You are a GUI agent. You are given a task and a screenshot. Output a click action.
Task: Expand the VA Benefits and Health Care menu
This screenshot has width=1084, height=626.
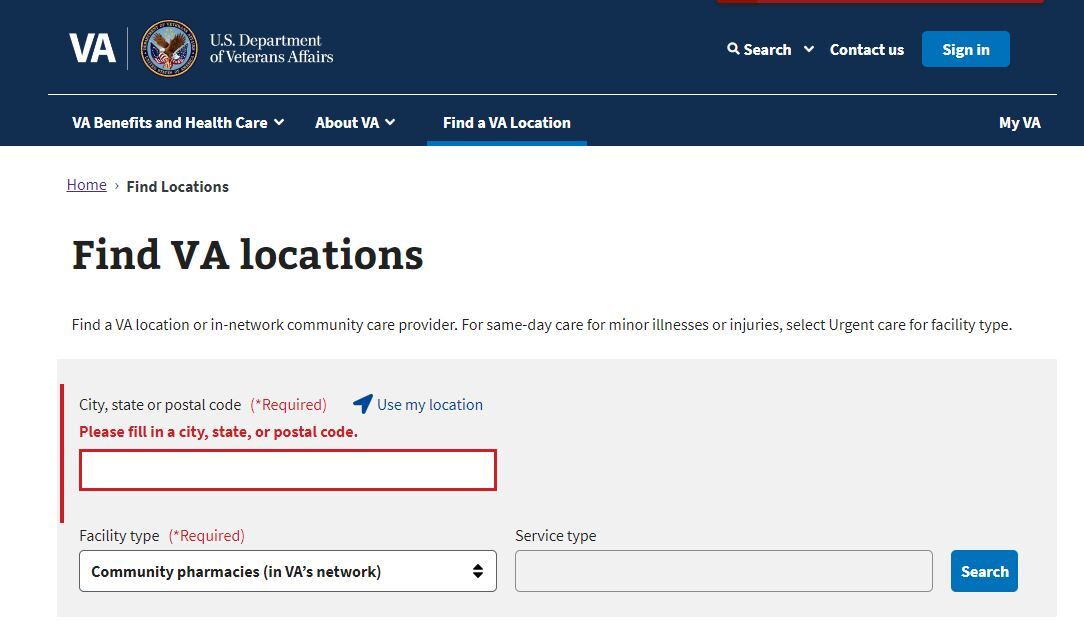tap(178, 122)
